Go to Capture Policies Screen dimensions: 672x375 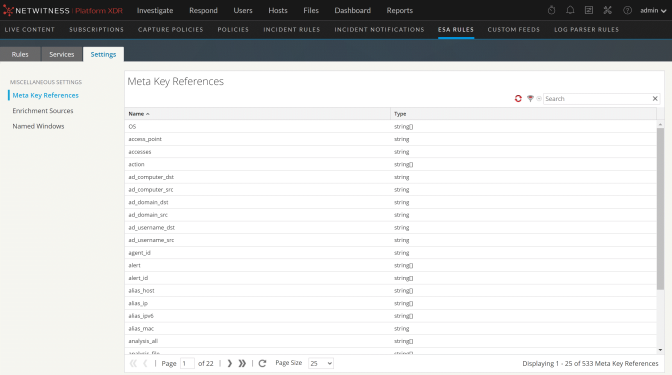tap(171, 30)
